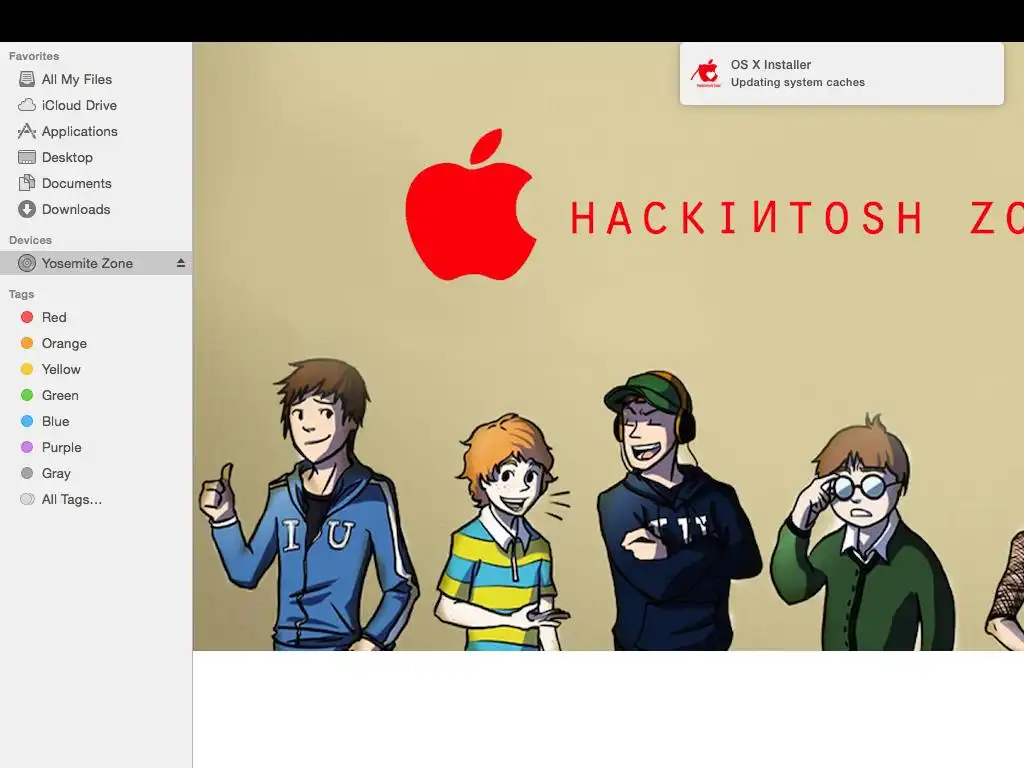This screenshot has height=768, width=1024.
Task: Click the glasses character in green cardigan
Action: tap(862, 532)
